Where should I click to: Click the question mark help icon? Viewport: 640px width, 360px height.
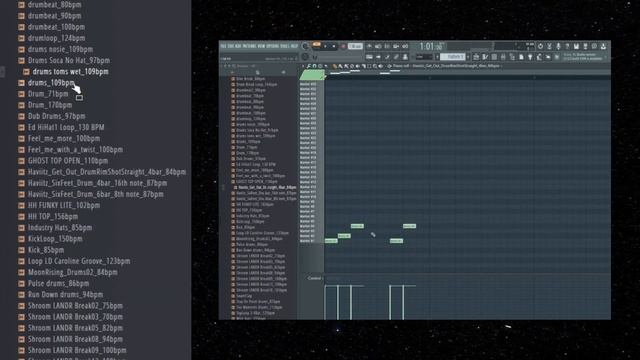click(x=567, y=46)
